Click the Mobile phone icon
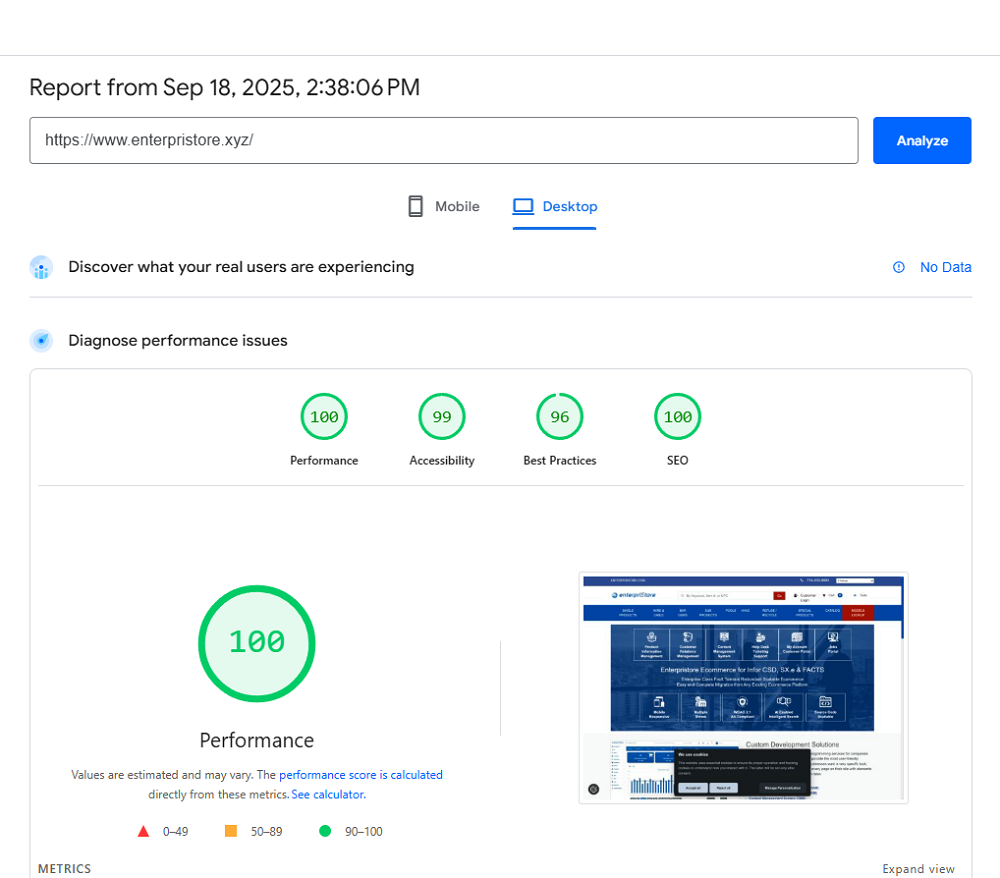 point(415,207)
